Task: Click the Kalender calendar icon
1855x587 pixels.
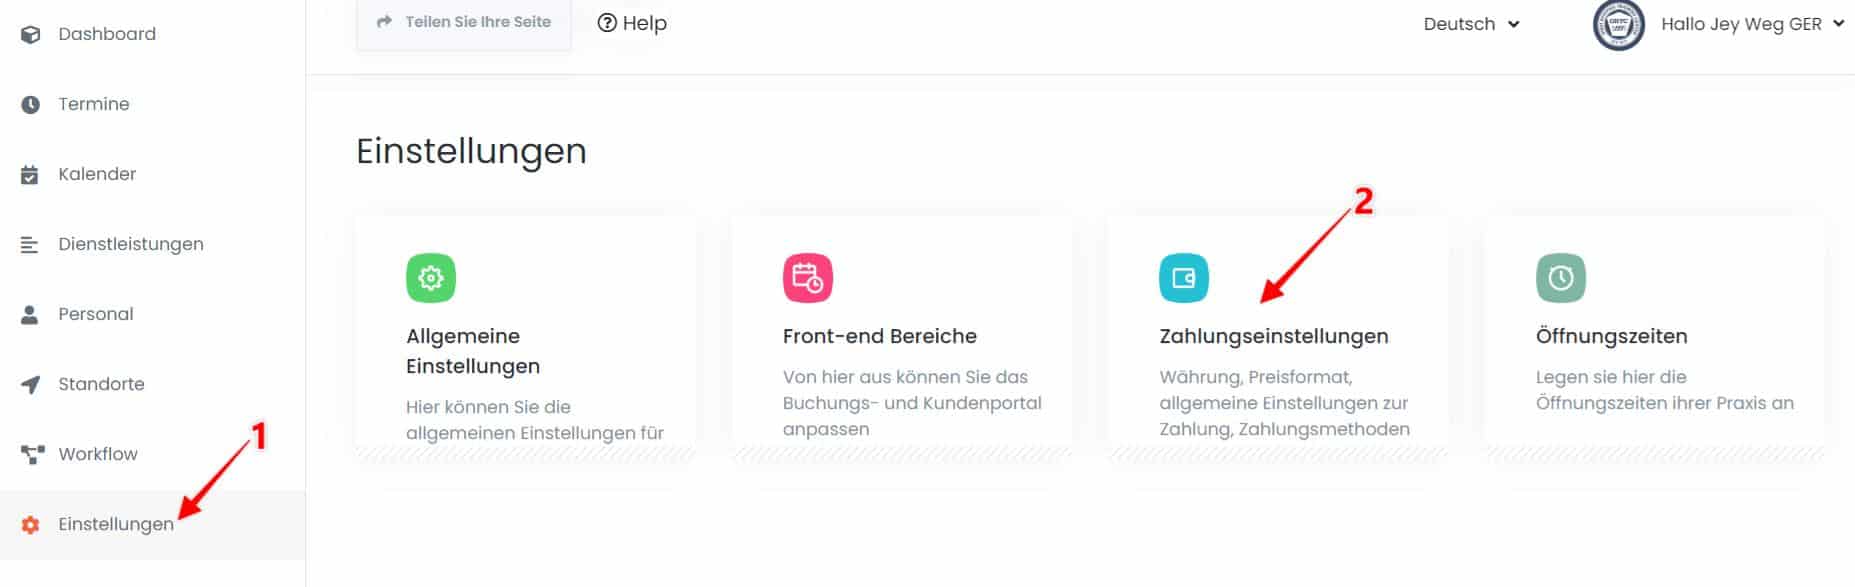Action: point(30,174)
